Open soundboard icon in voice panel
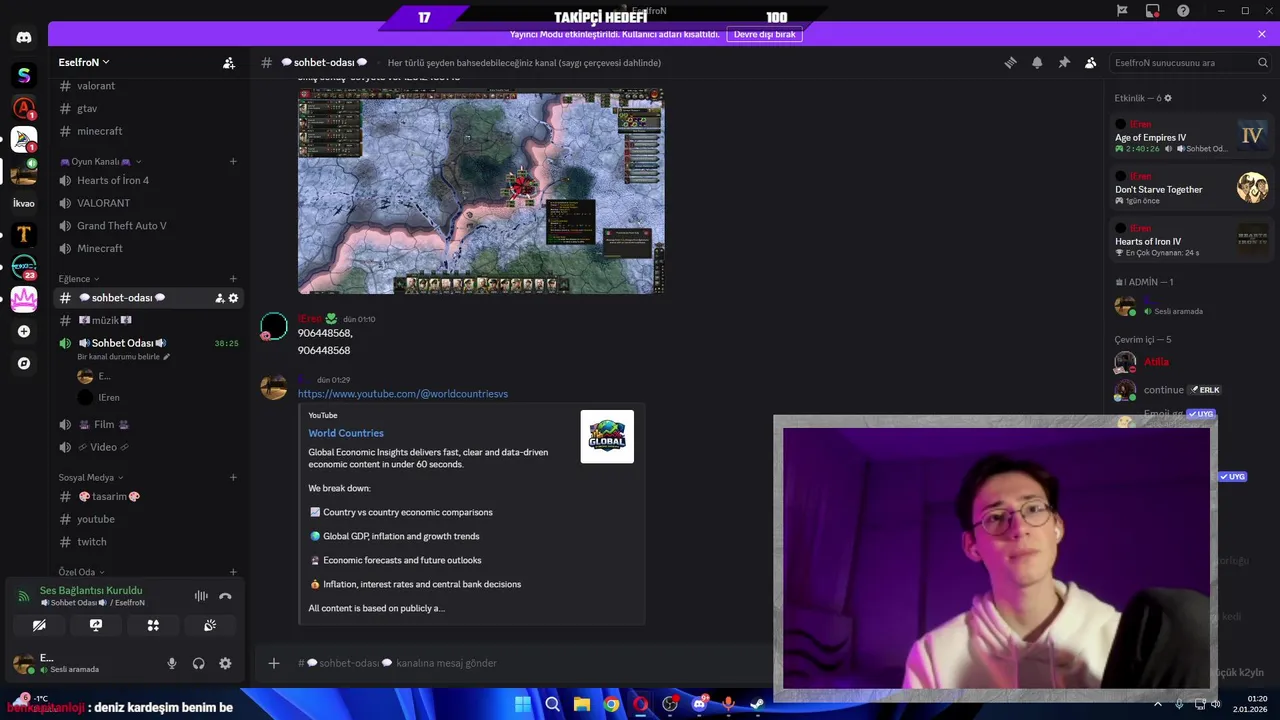This screenshot has height=720, width=1280. (x=210, y=625)
